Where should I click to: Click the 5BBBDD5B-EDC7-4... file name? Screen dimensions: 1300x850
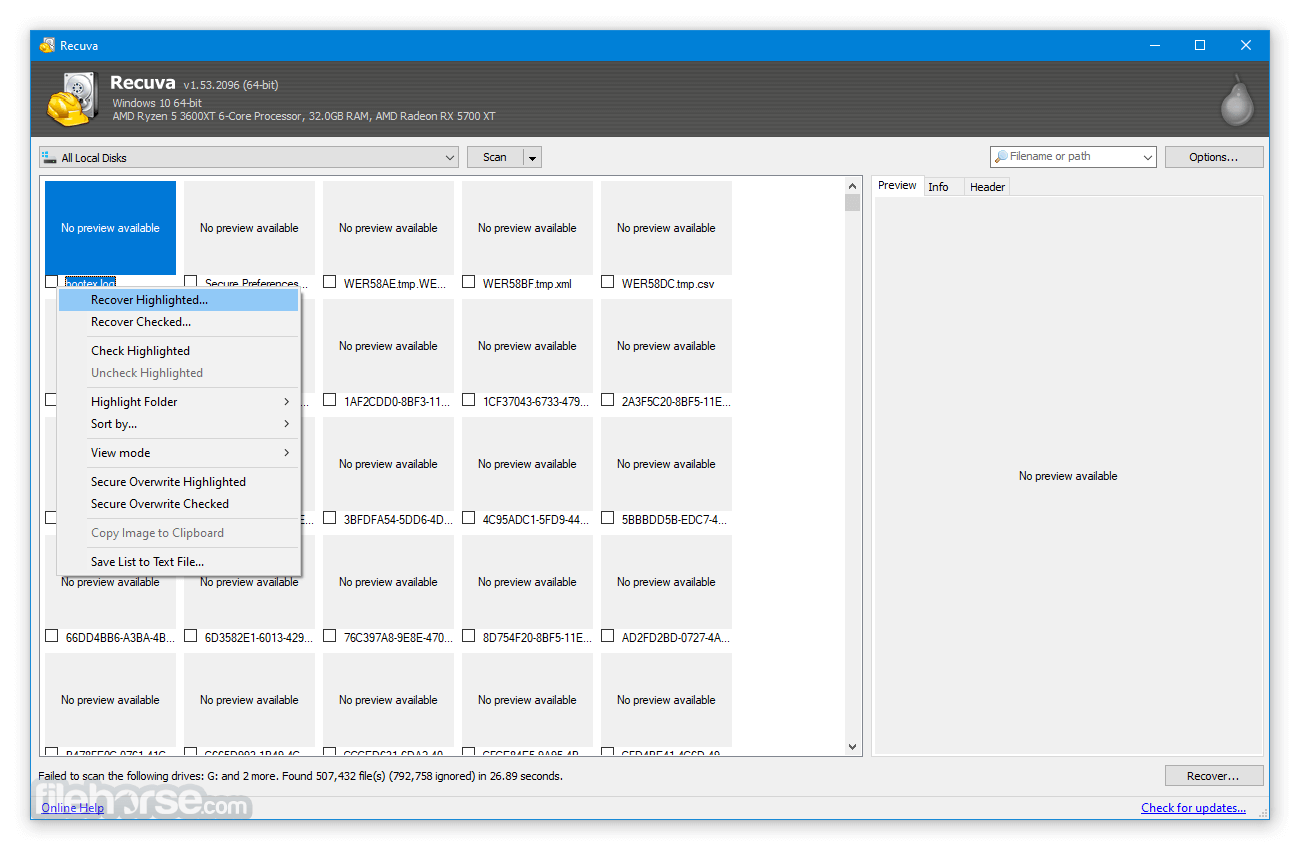(675, 519)
